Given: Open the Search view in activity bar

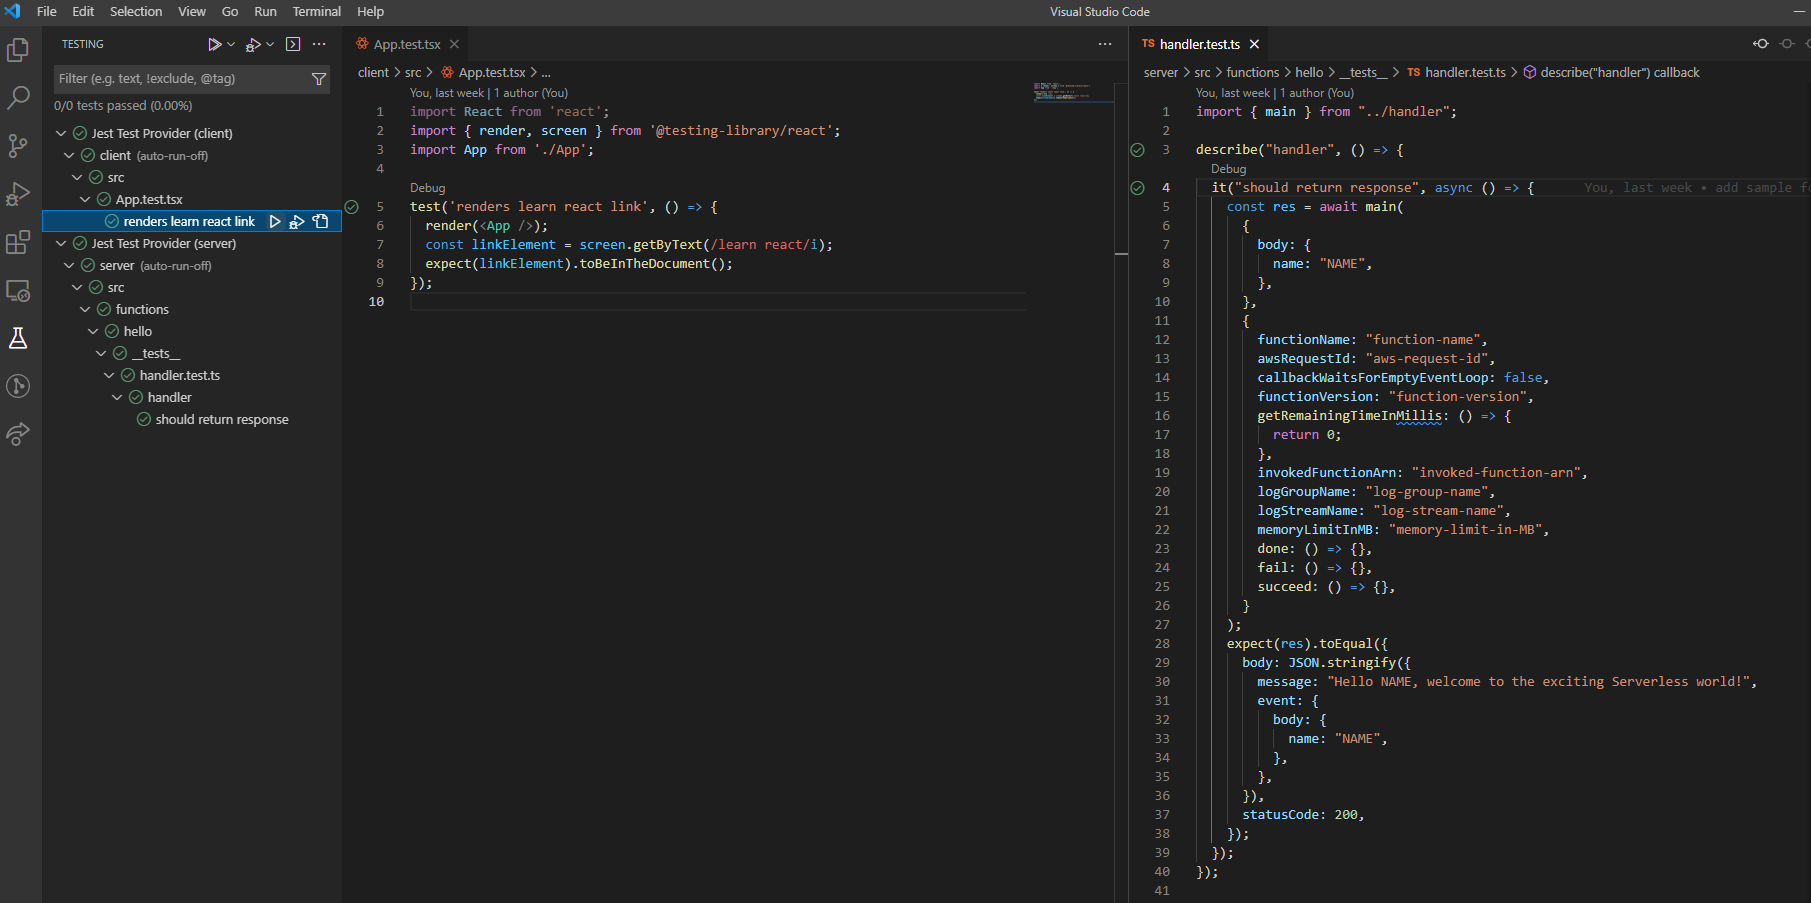Looking at the screenshot, I should (18, 98).
